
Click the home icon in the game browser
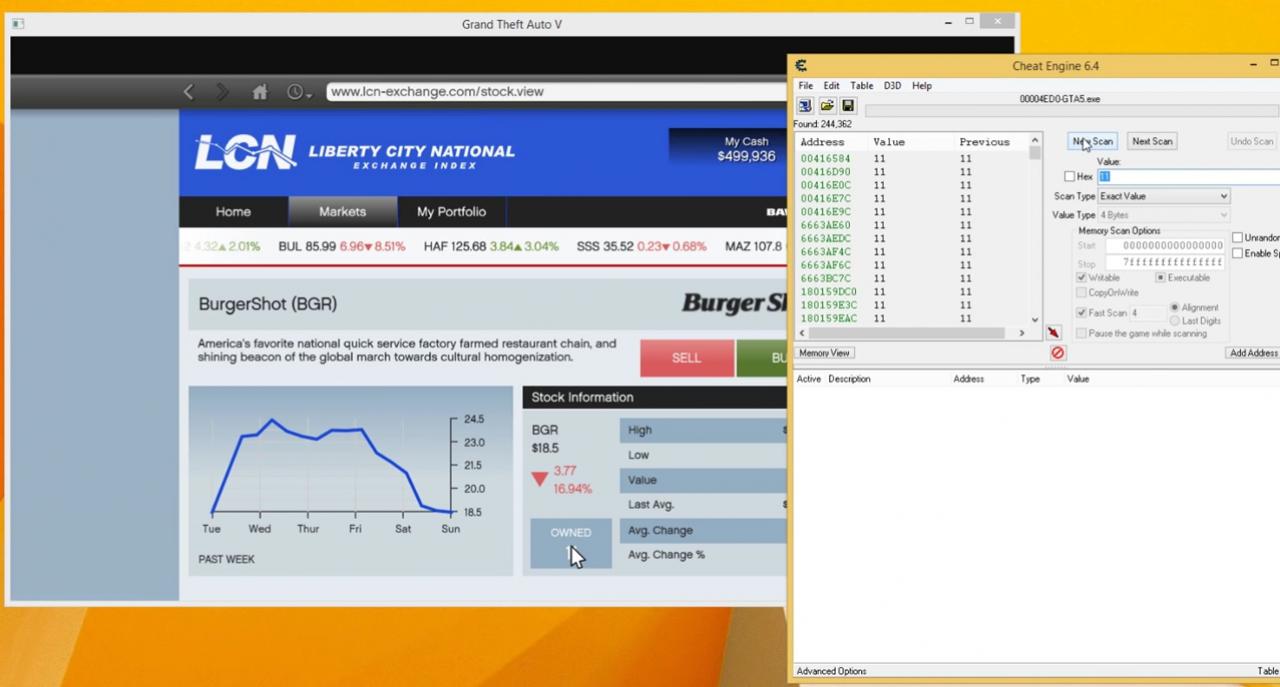point(260,92)
